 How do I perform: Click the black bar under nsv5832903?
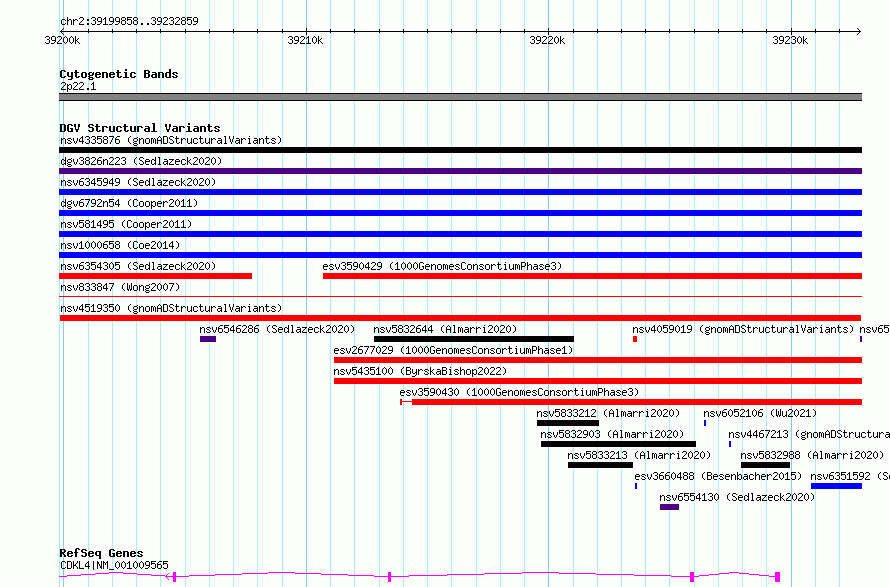pos(618,445)
